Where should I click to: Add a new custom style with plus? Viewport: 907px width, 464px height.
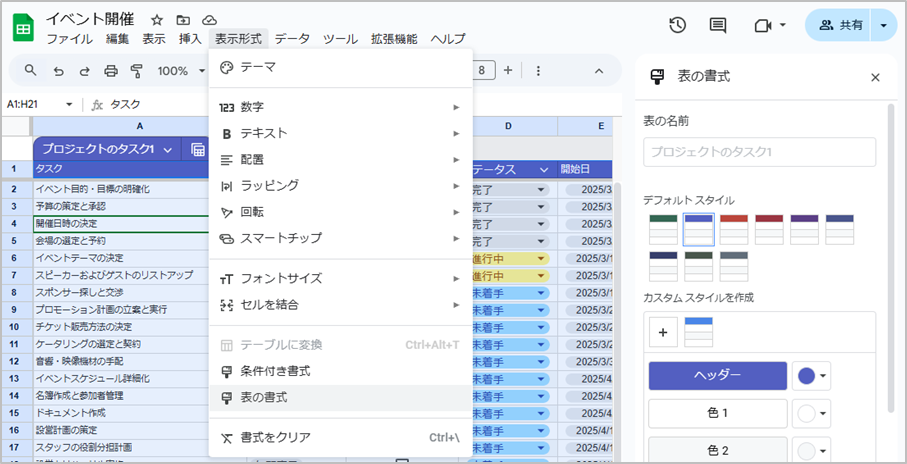pos(663,332)
